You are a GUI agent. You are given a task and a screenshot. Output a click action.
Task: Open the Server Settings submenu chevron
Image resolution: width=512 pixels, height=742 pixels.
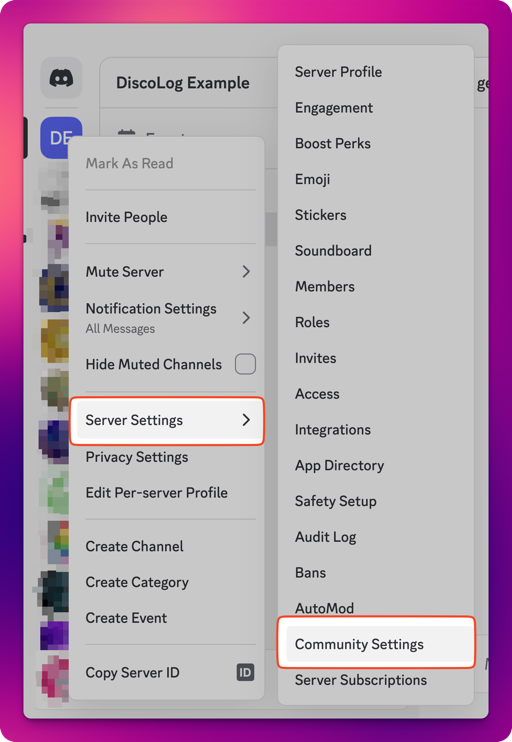click(x=246, y=420)
